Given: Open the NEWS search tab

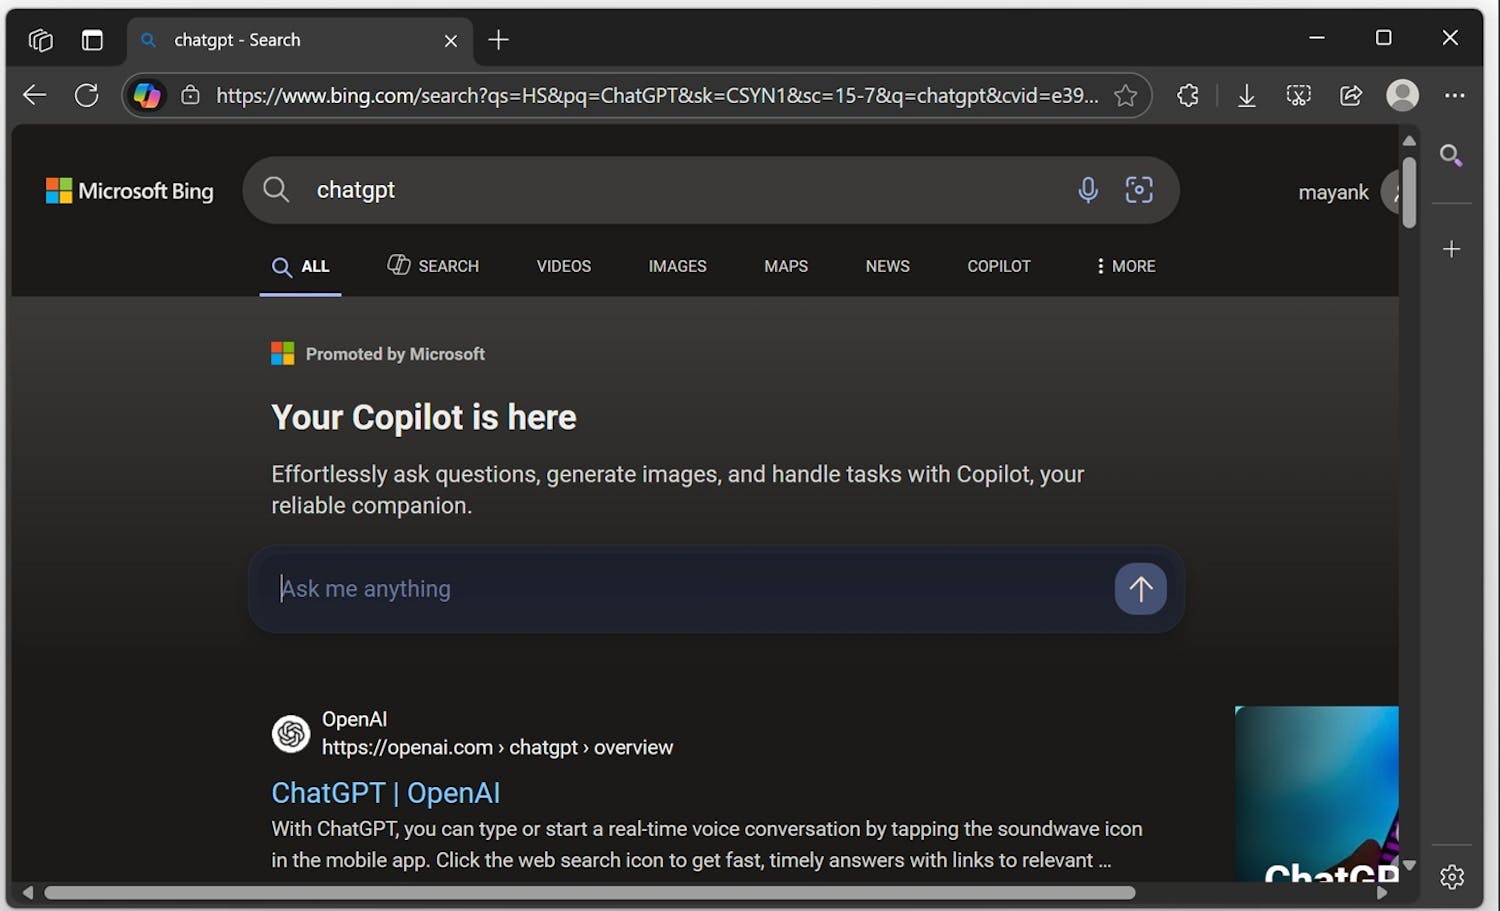Looking at the screenshot, I should 886,266.
